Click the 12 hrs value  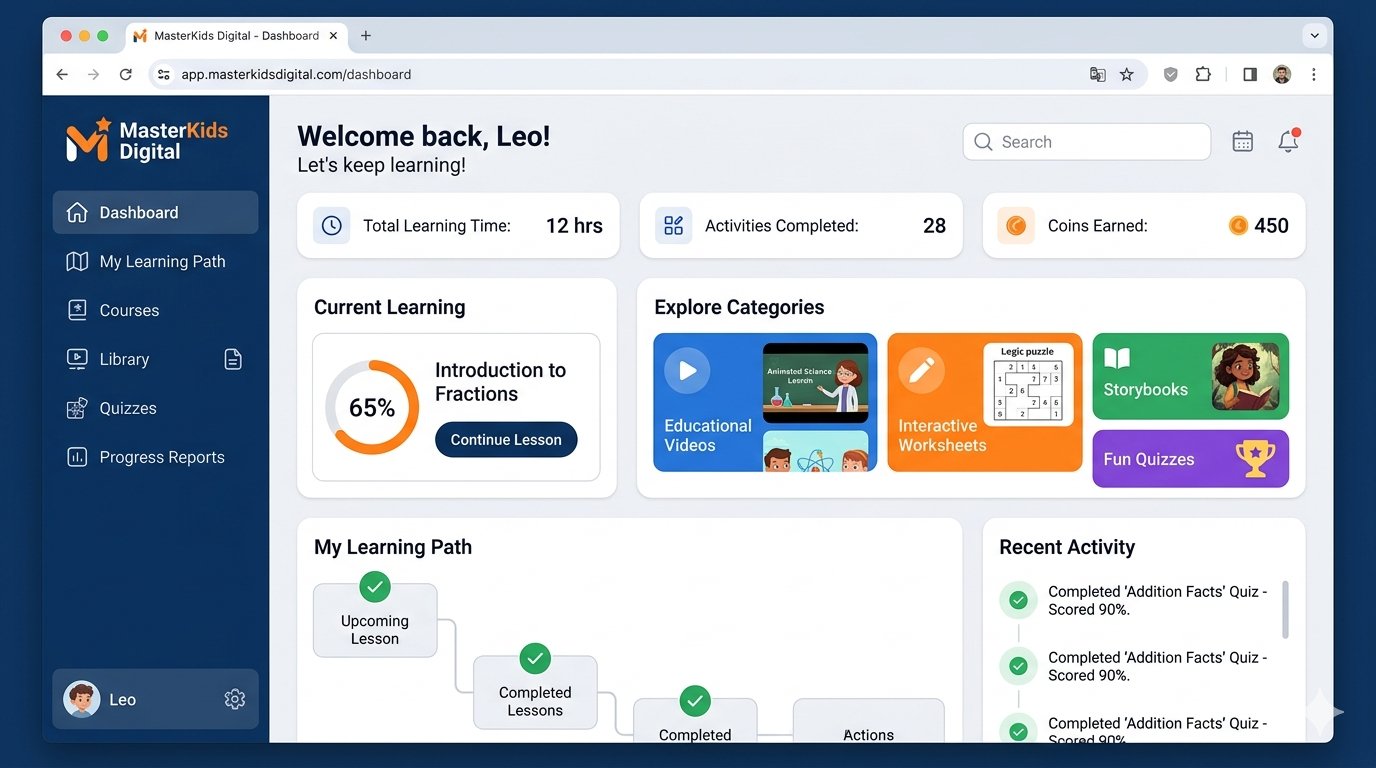[x=574, y=226]
